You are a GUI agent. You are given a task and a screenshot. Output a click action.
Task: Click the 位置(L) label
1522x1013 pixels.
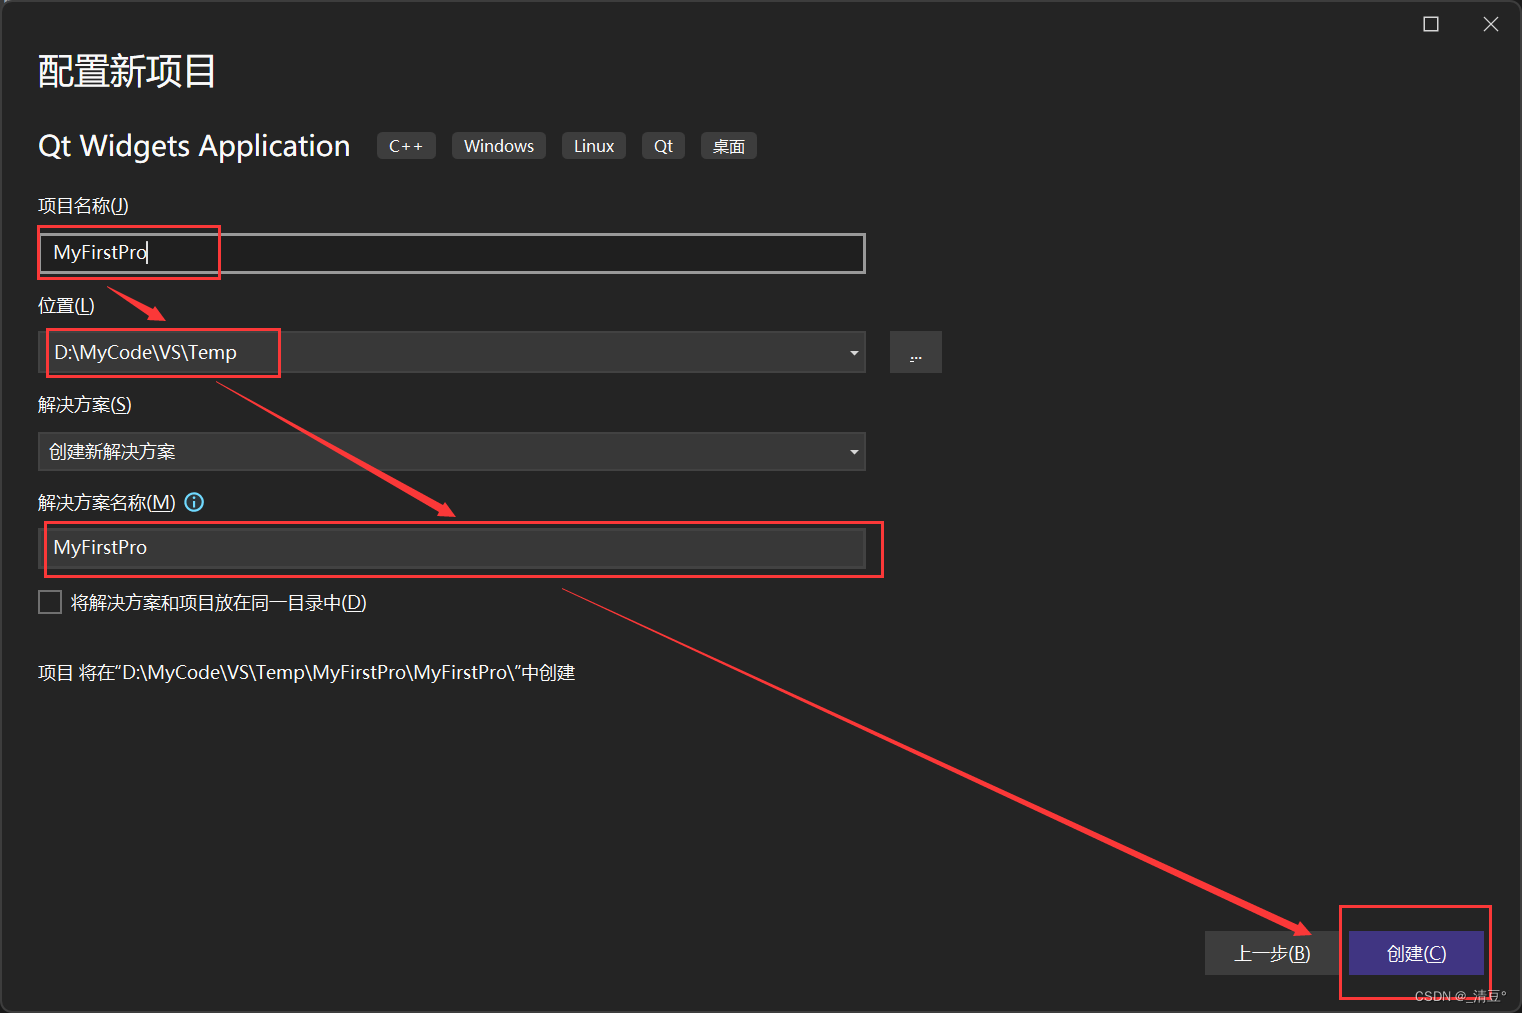pos(66,306)
